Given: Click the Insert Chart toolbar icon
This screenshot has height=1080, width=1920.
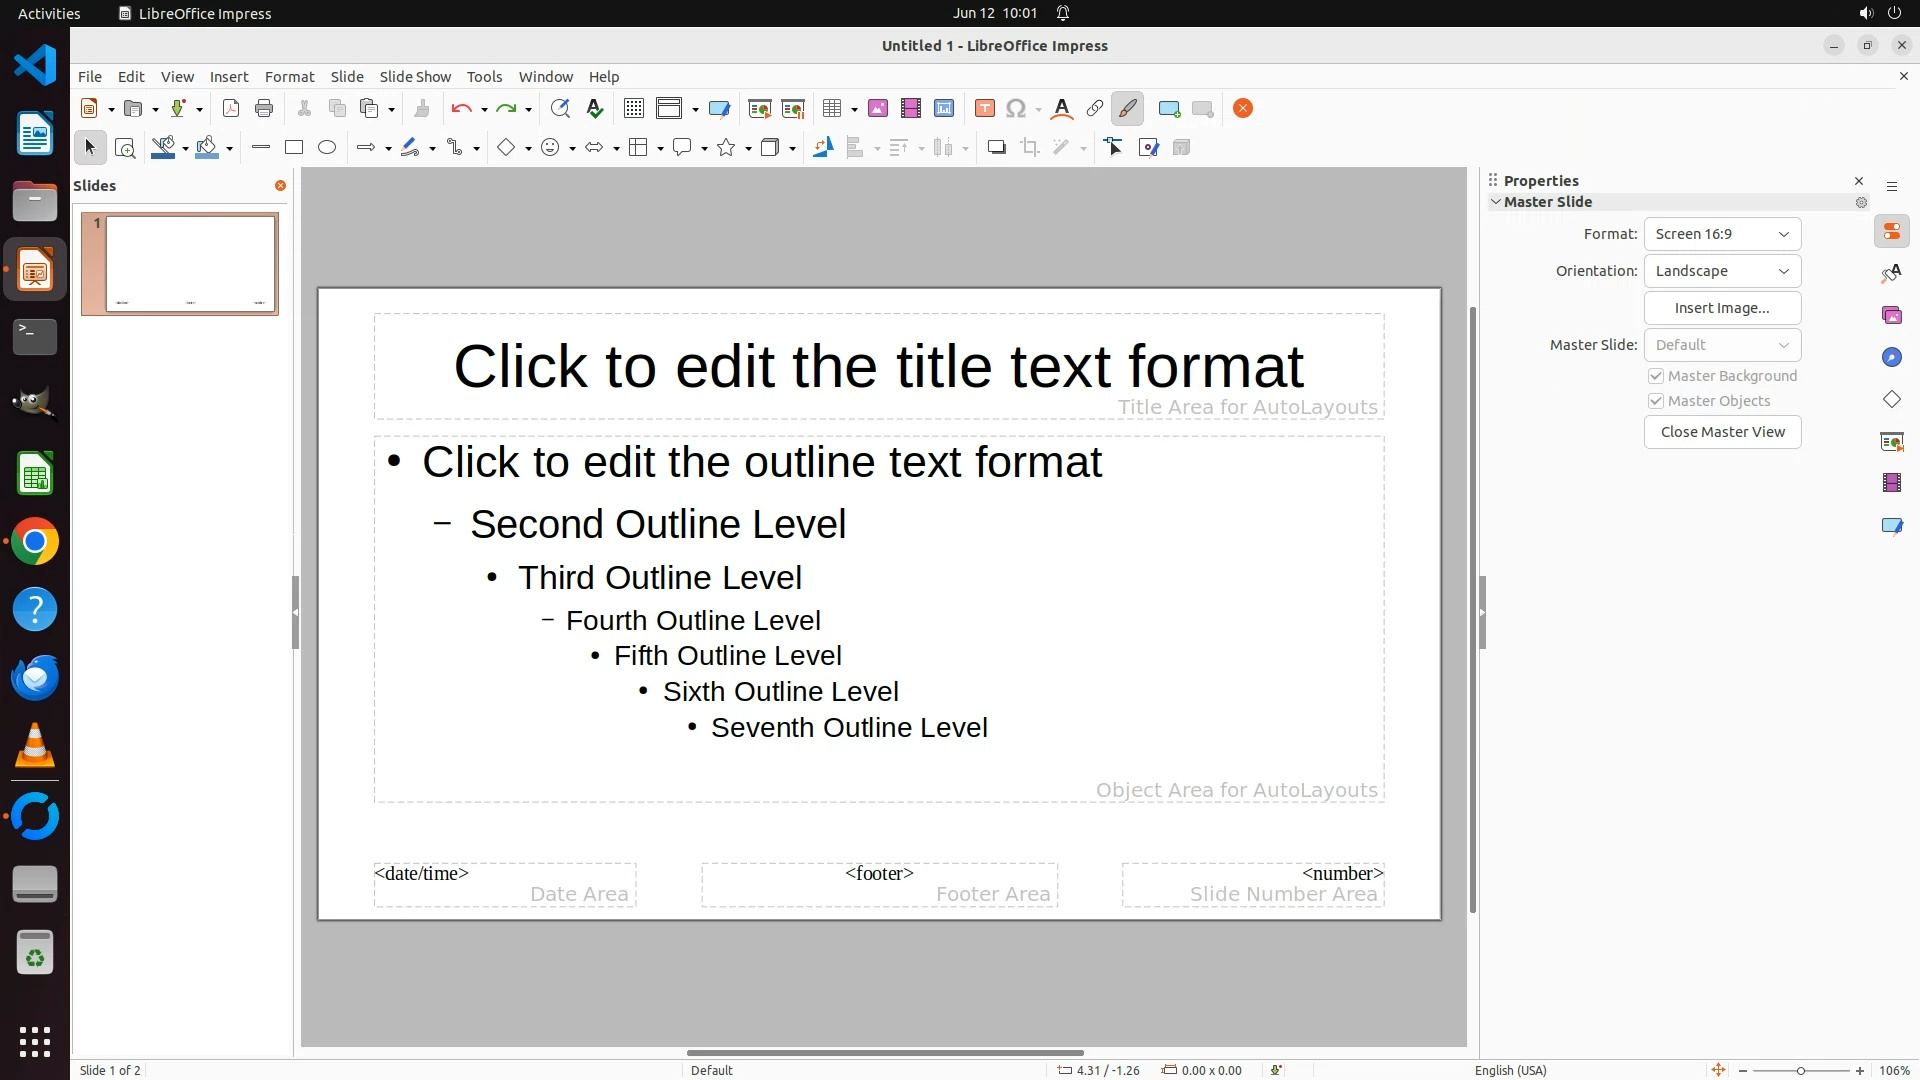Looking at the screenshot, I should [943, 109].
